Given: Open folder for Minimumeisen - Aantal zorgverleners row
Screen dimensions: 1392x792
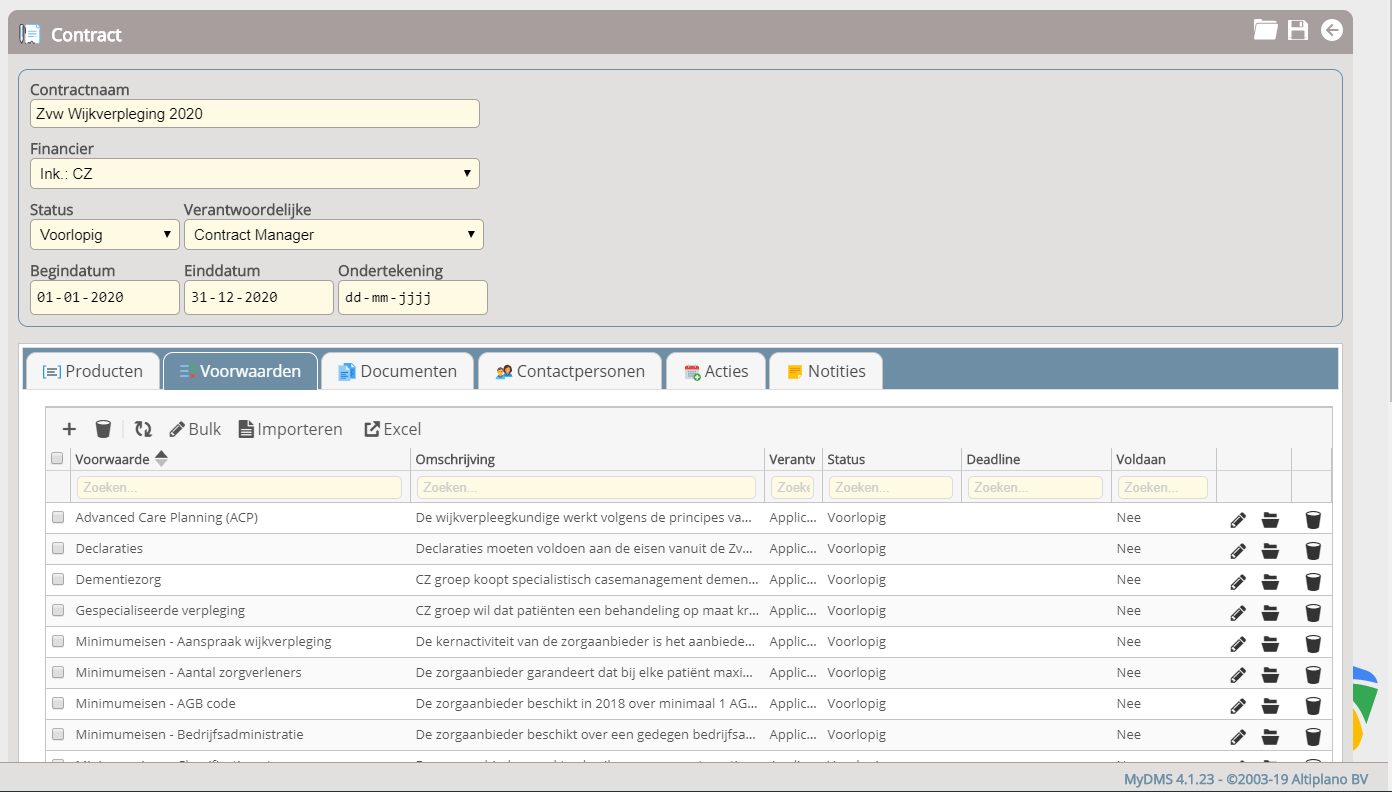Looking at the screenshot, I should (1270, 674).
